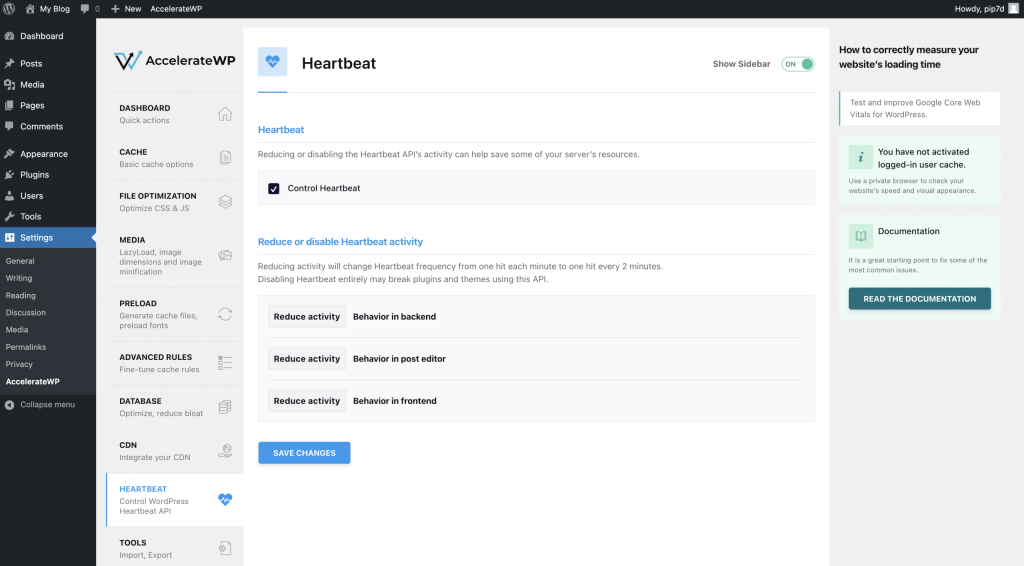Open Settings menu in WordPress sidebar
This screenshot has height=566, width=1024.
coord(48,238)
